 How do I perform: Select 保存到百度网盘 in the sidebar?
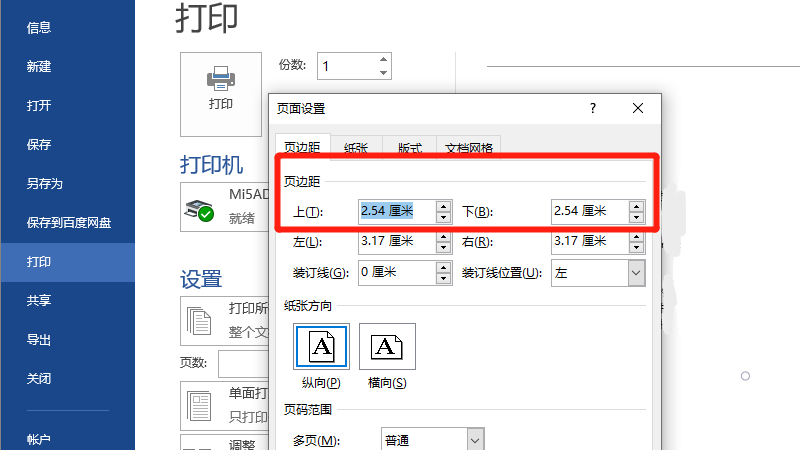[68, 223]
